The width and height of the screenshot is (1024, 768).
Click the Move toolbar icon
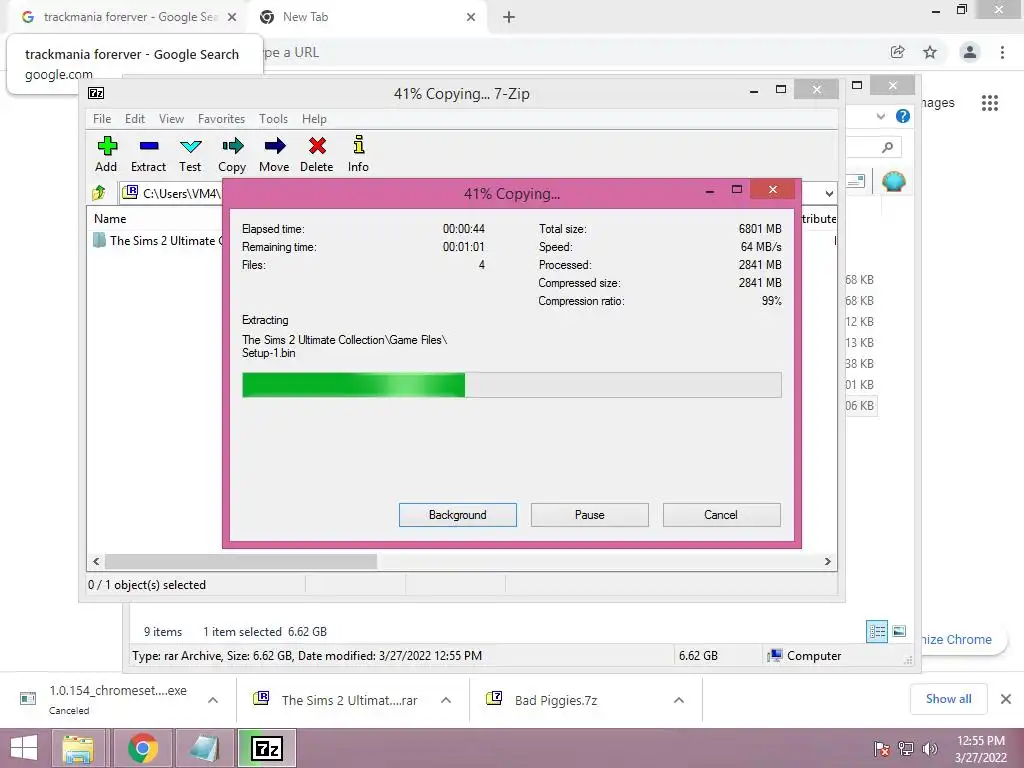[274, 146]
